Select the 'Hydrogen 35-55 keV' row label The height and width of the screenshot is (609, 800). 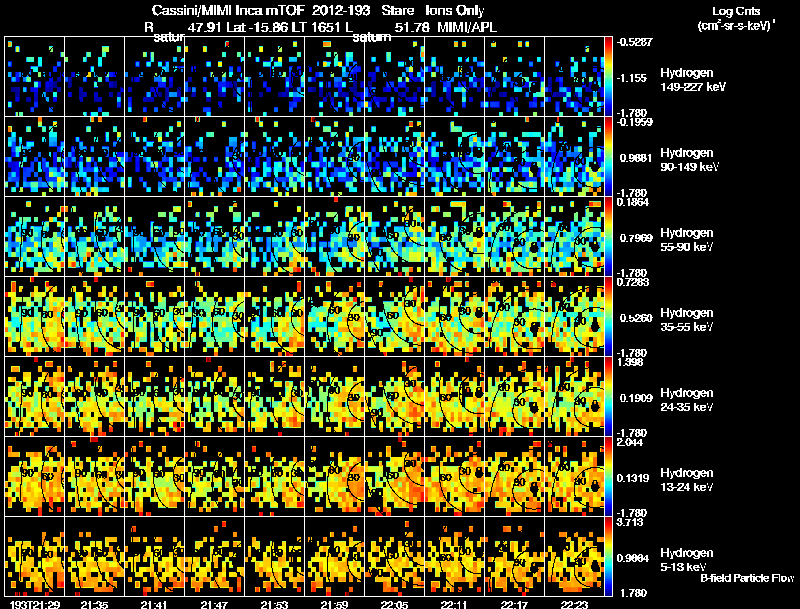[x=686, y=320]
